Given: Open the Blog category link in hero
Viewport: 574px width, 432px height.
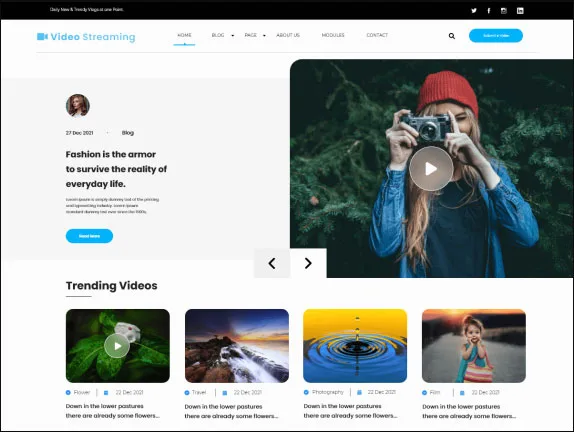Looking at the screenshot, I should coord(128,133).
